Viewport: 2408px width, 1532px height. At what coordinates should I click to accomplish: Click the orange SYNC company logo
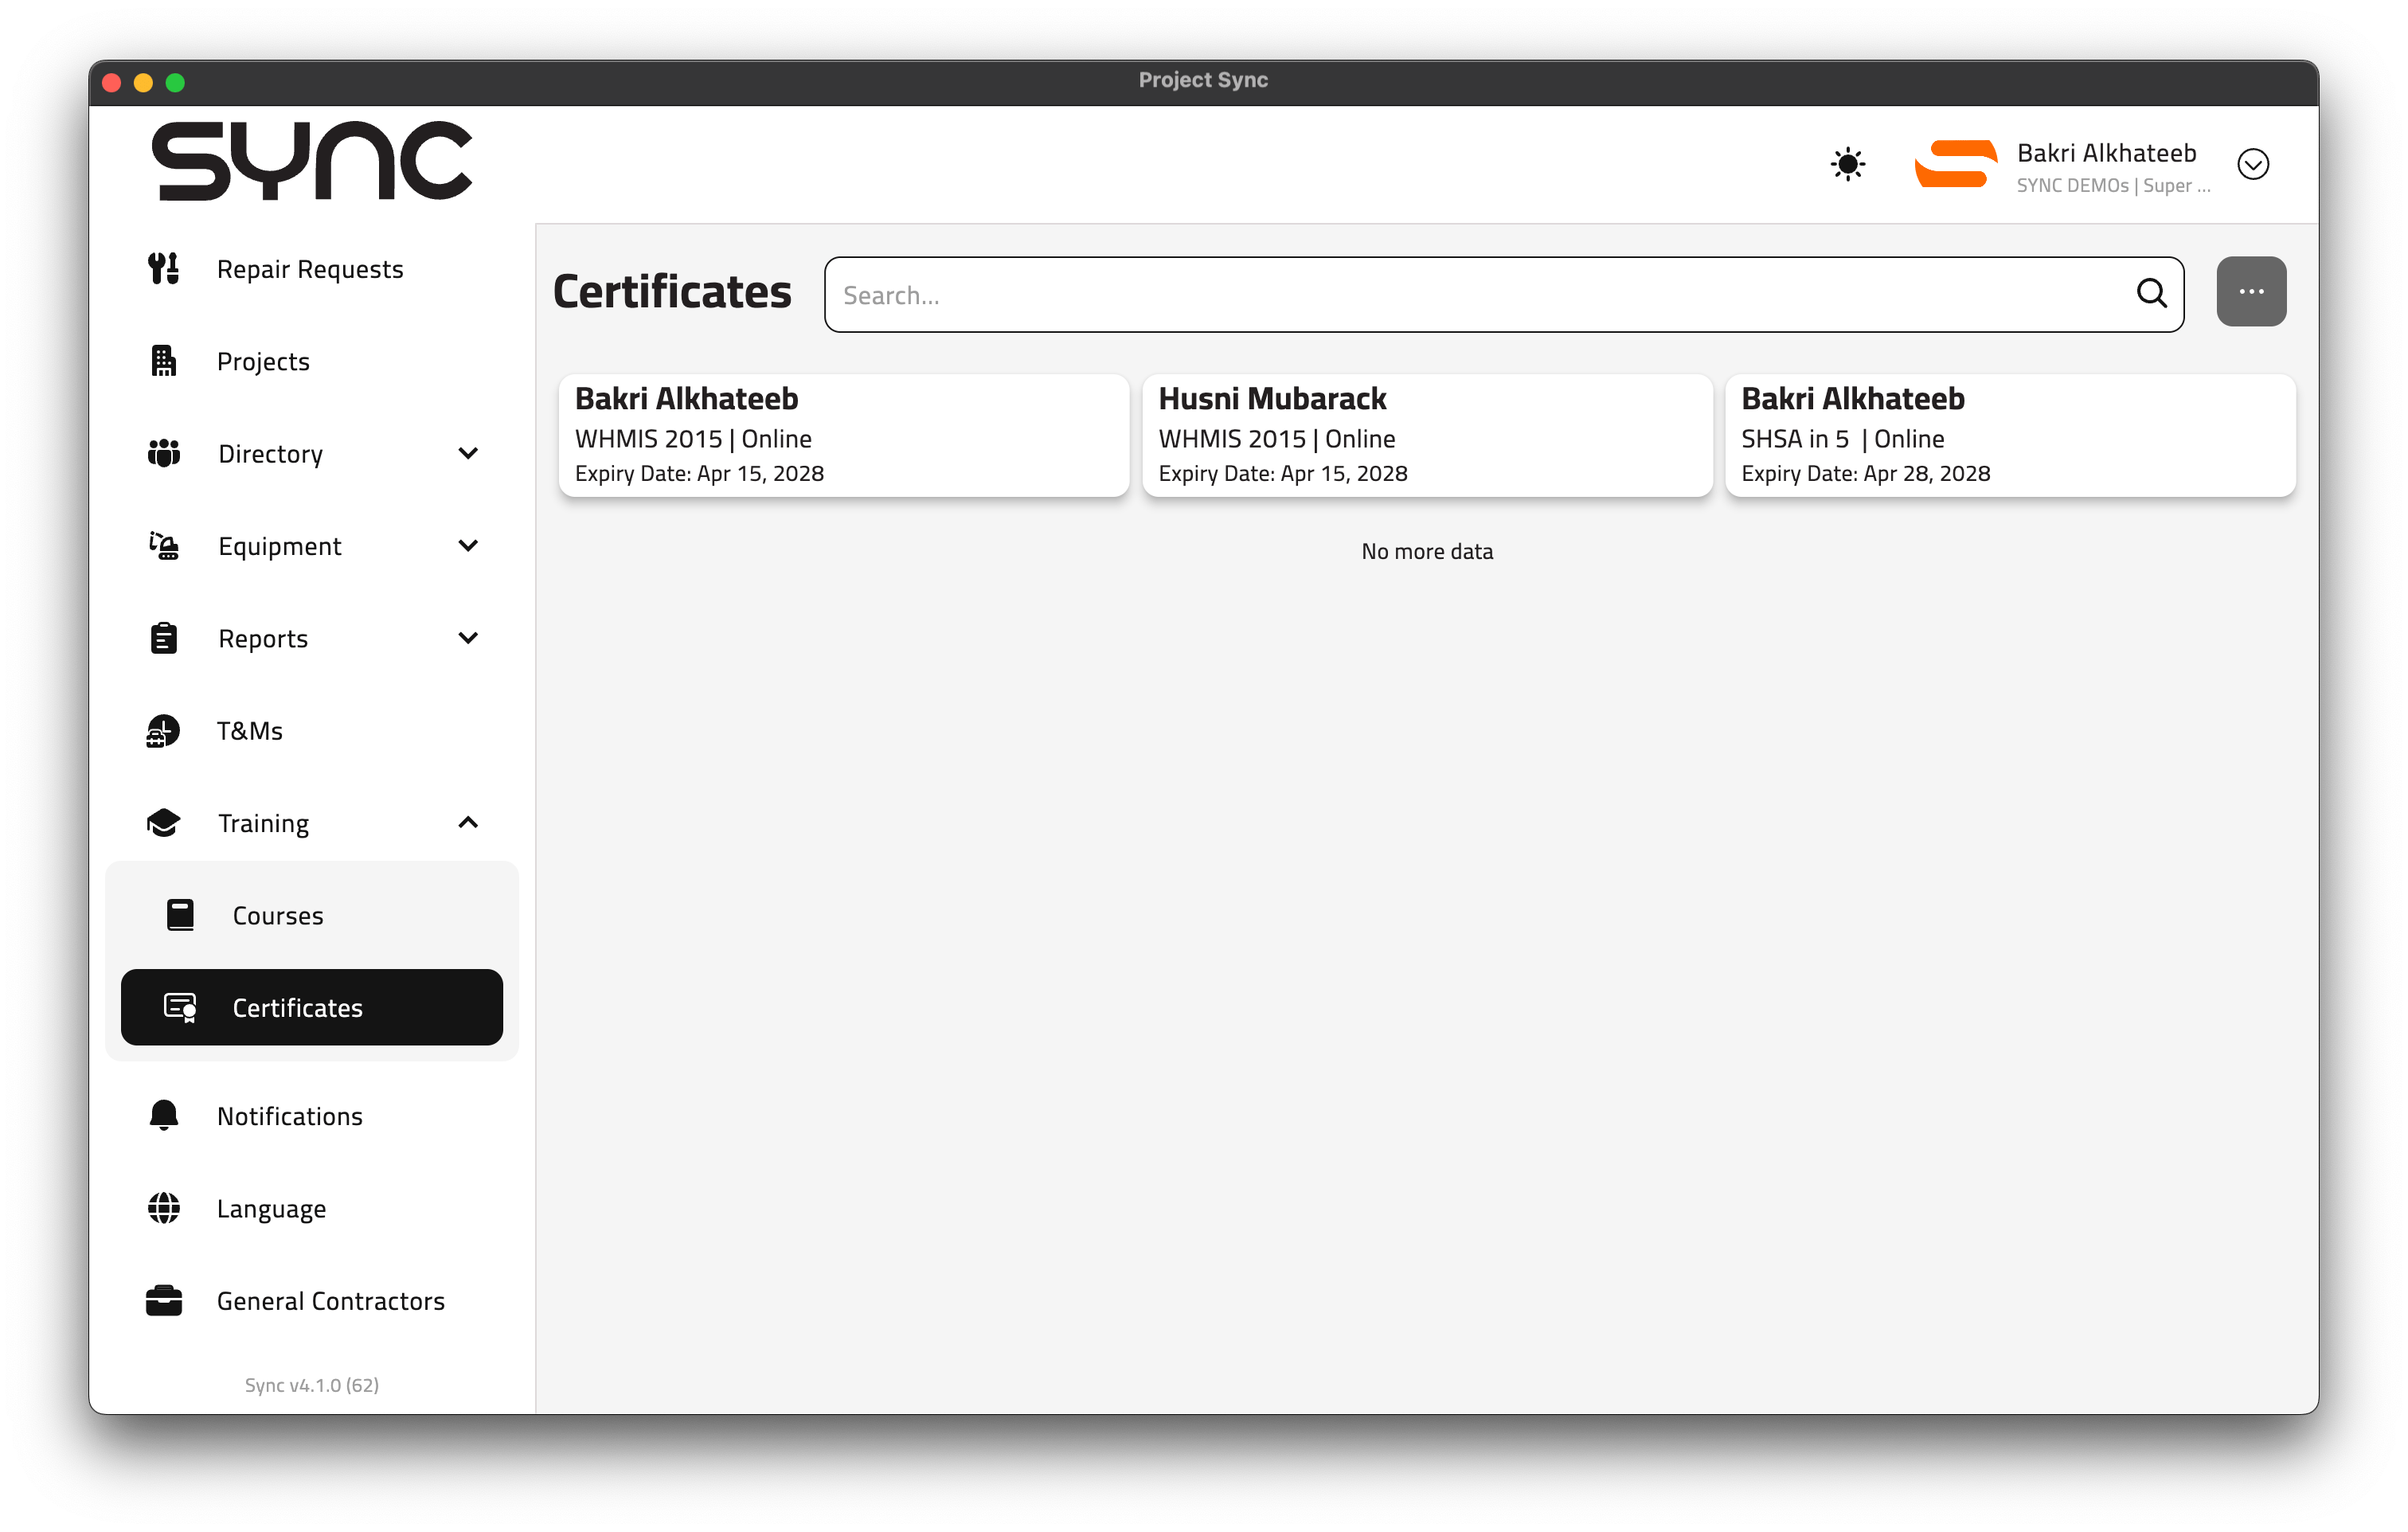(1955, 164)
